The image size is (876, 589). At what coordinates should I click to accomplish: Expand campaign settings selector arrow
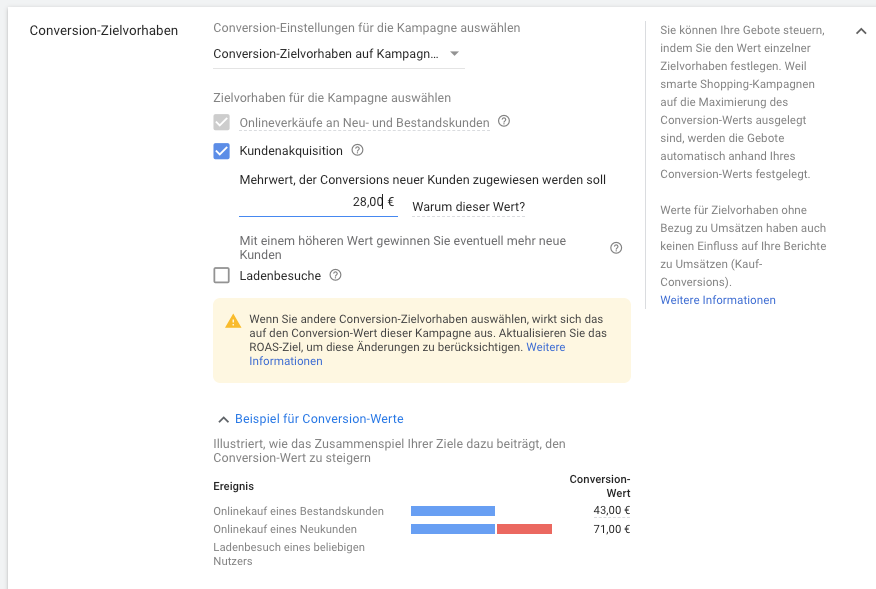[x=454, y=55]
